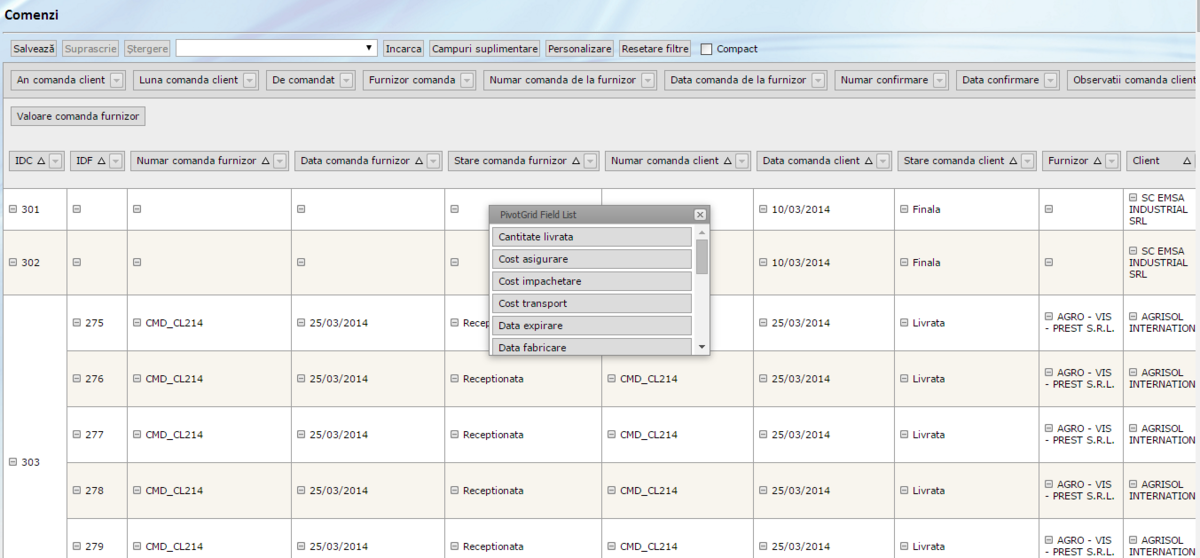
Task: Open the saved layouts dropdown
Action: click(369, 48)
